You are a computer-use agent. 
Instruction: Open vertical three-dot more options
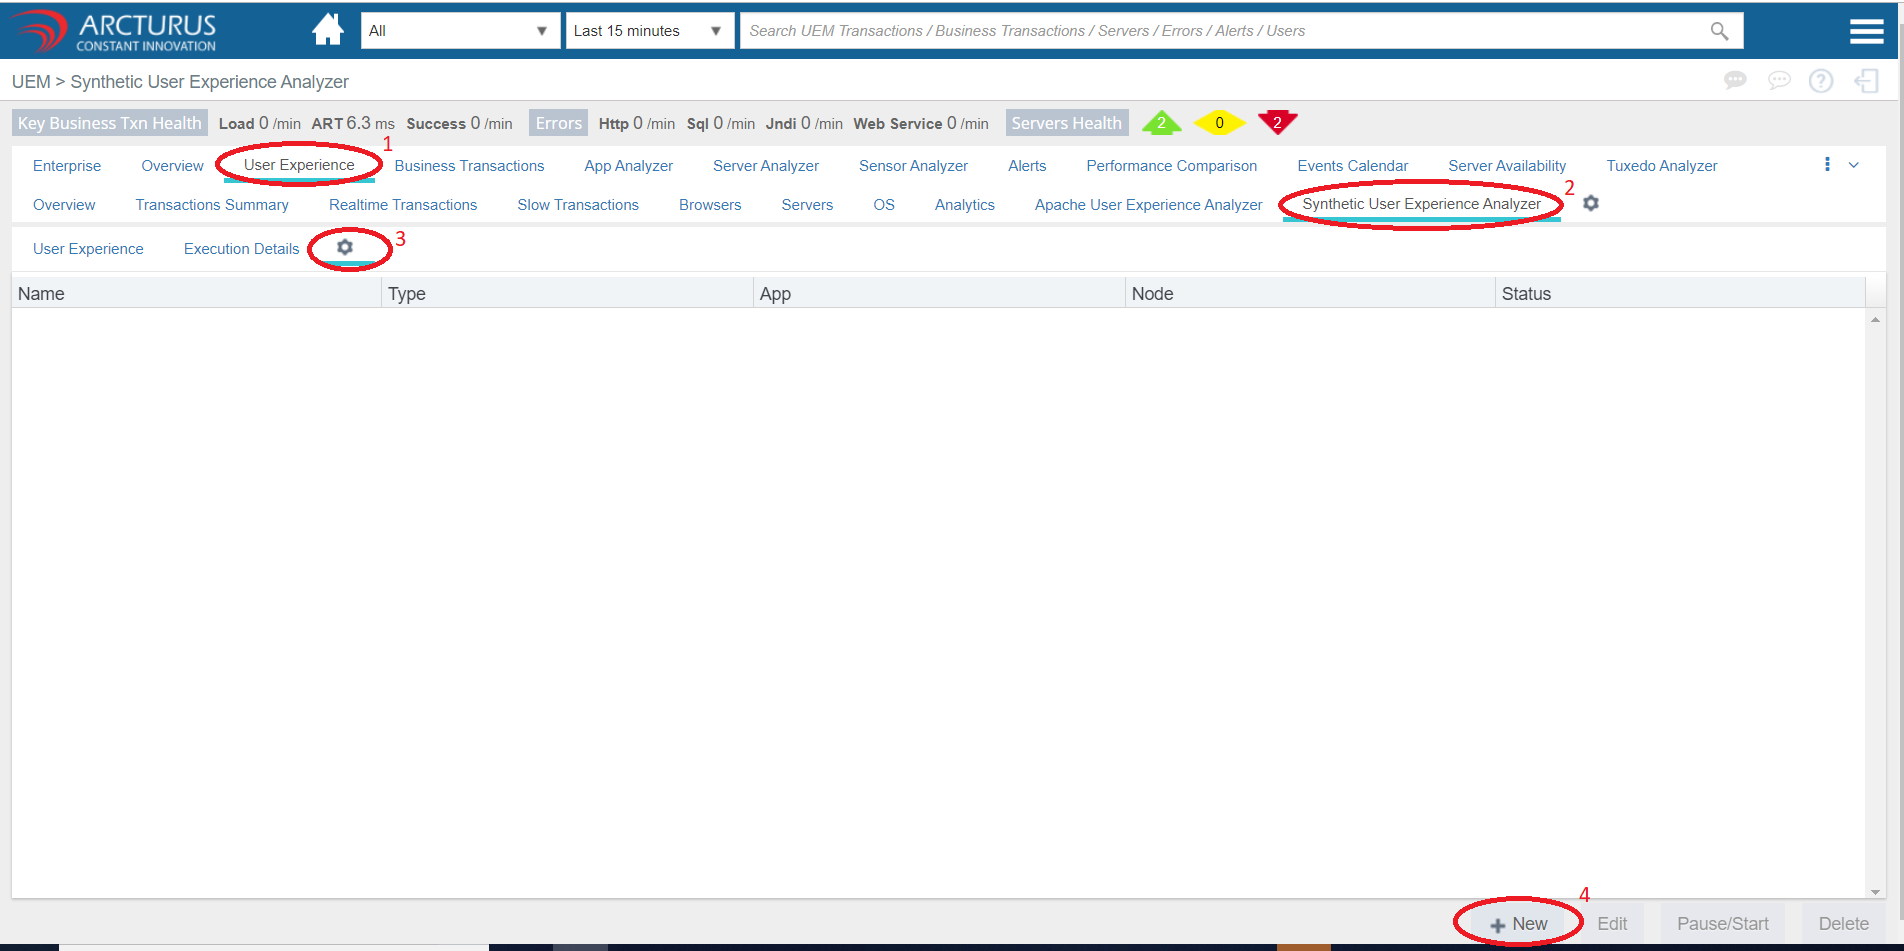pyautogui.click(x=1827, y=165)
